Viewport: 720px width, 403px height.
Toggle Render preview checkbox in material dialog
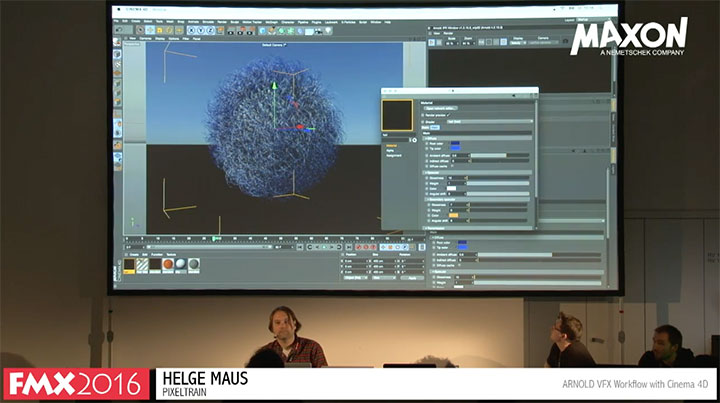tap(449, 115)
